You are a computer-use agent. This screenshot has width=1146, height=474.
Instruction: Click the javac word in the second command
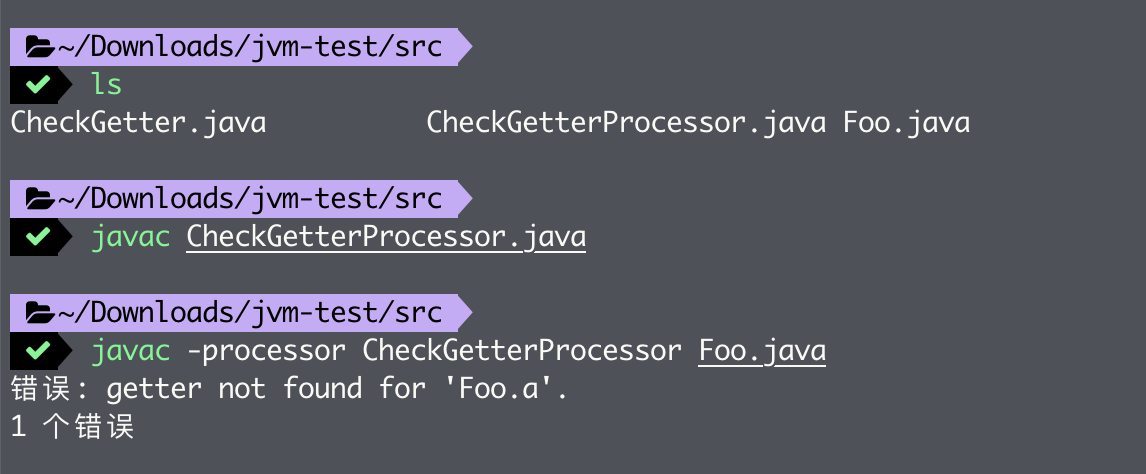pyautogui.click(x=130, y=237)
